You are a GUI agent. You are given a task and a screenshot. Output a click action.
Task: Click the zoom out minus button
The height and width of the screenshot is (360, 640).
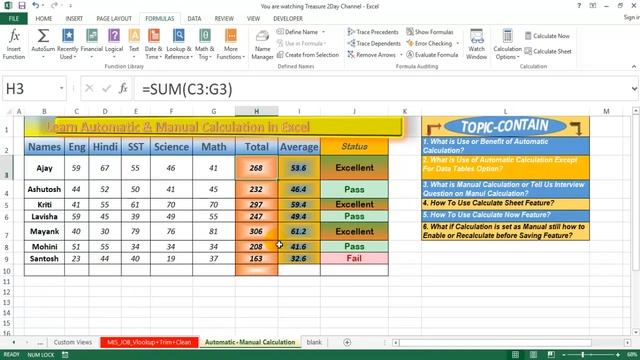pos(564,355)
